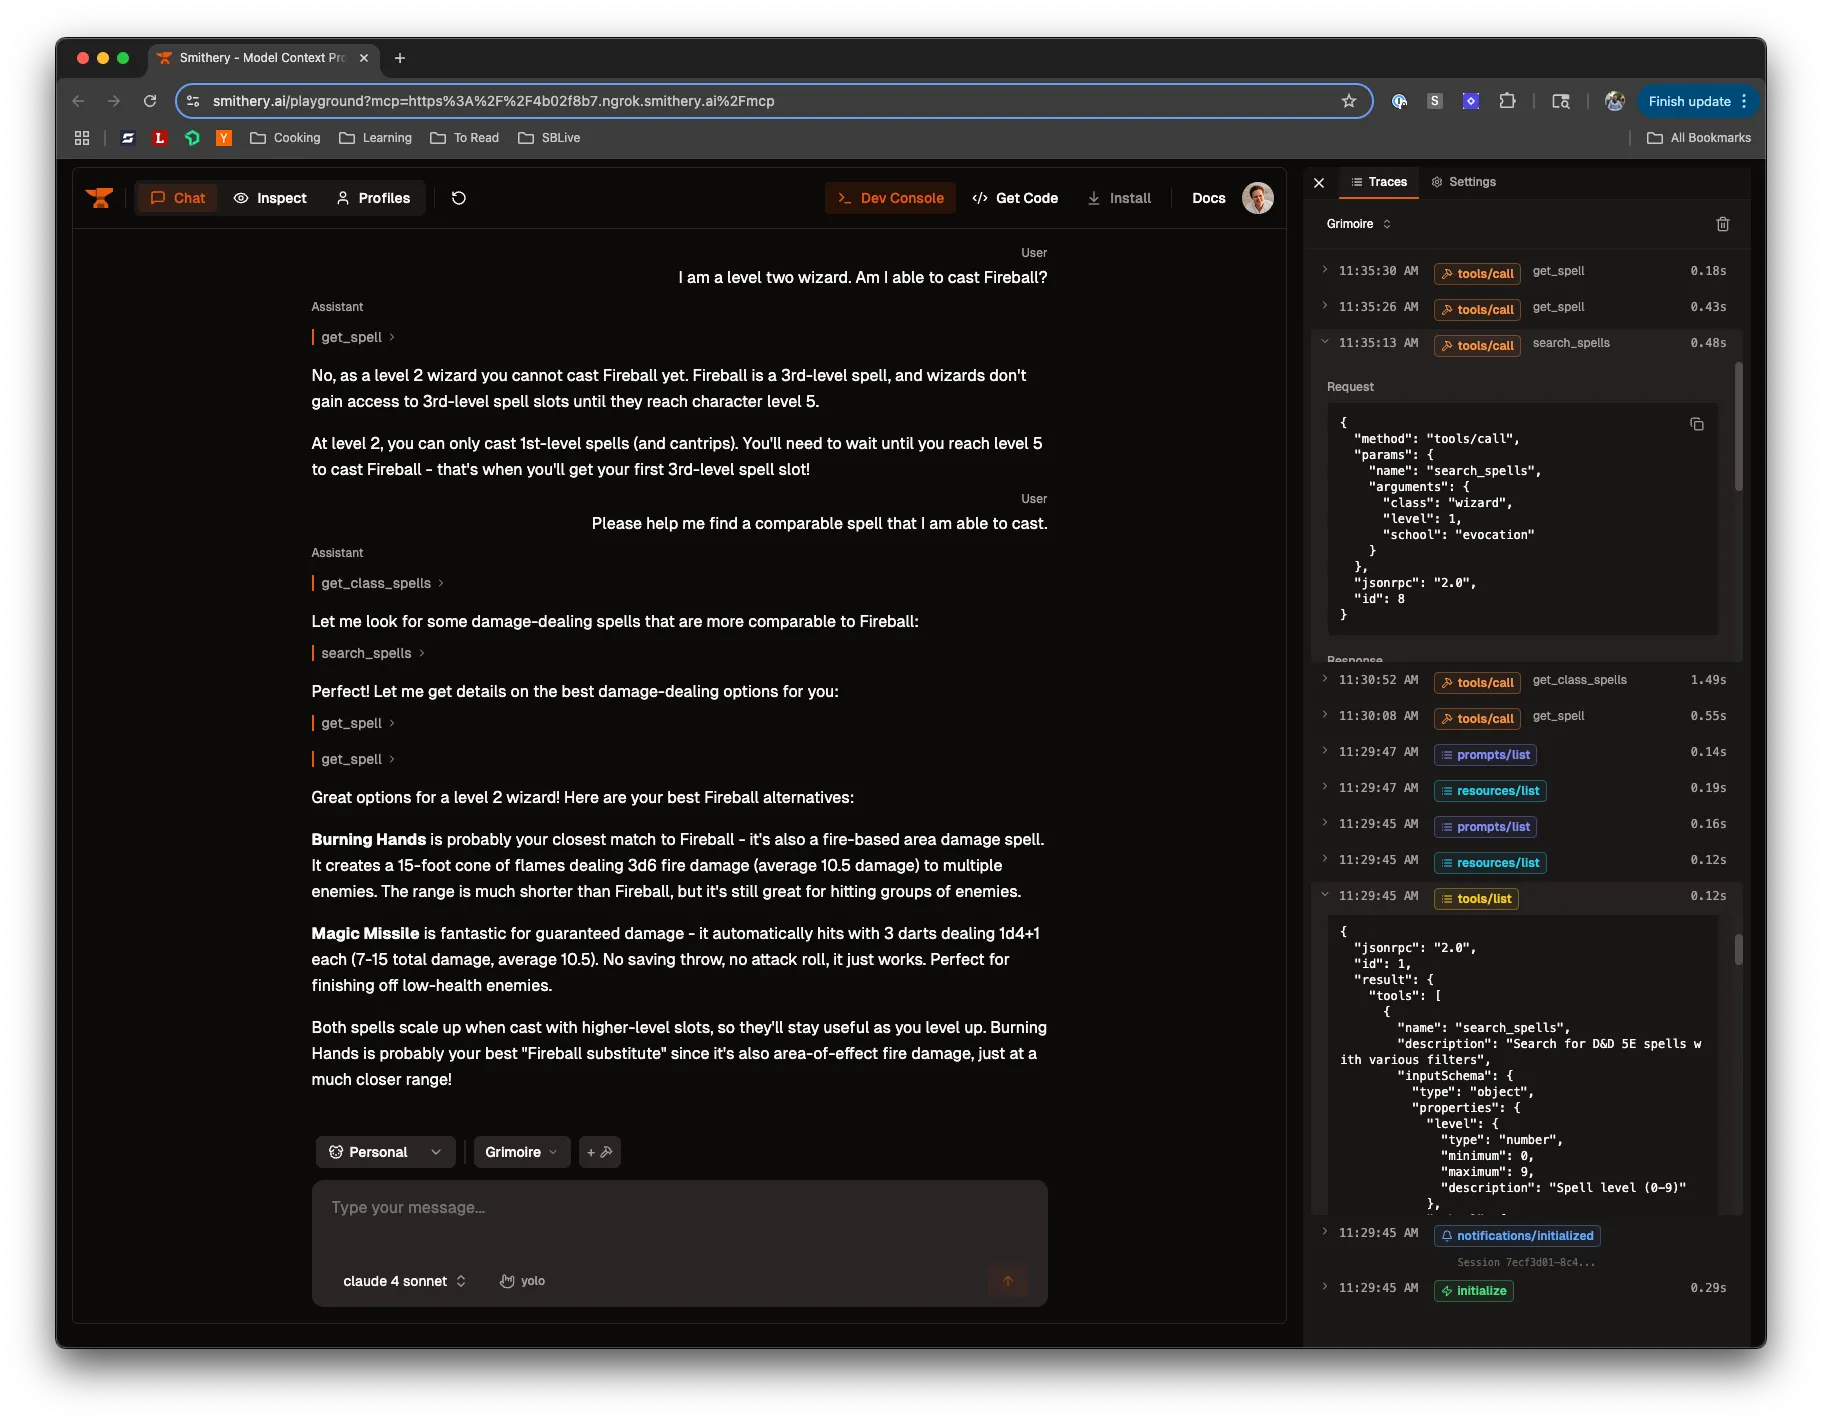Viewport: 1822px width, 1422px height.
Task: Click the S extension icon in toolbar
Action: tap(1435, 101)
